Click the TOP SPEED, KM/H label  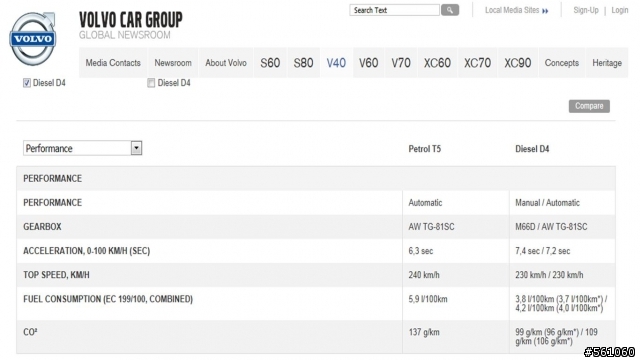click(x=56, y=275)
